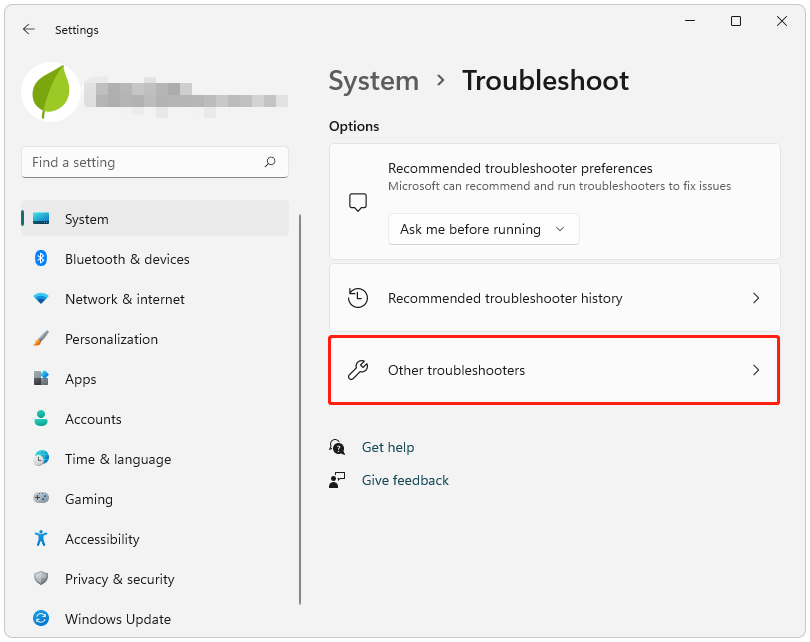Click the Windows Update sync icon
Viewport: 810px width, 642px height.
[x=41, y=618]
